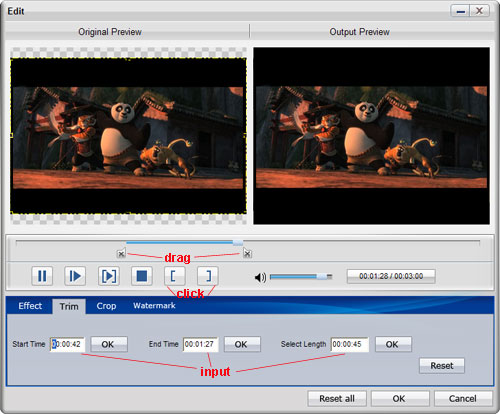Viewport: 500px width, 414px height.
Task: Click the Output Preview video frame
Action: pos(371,136)
